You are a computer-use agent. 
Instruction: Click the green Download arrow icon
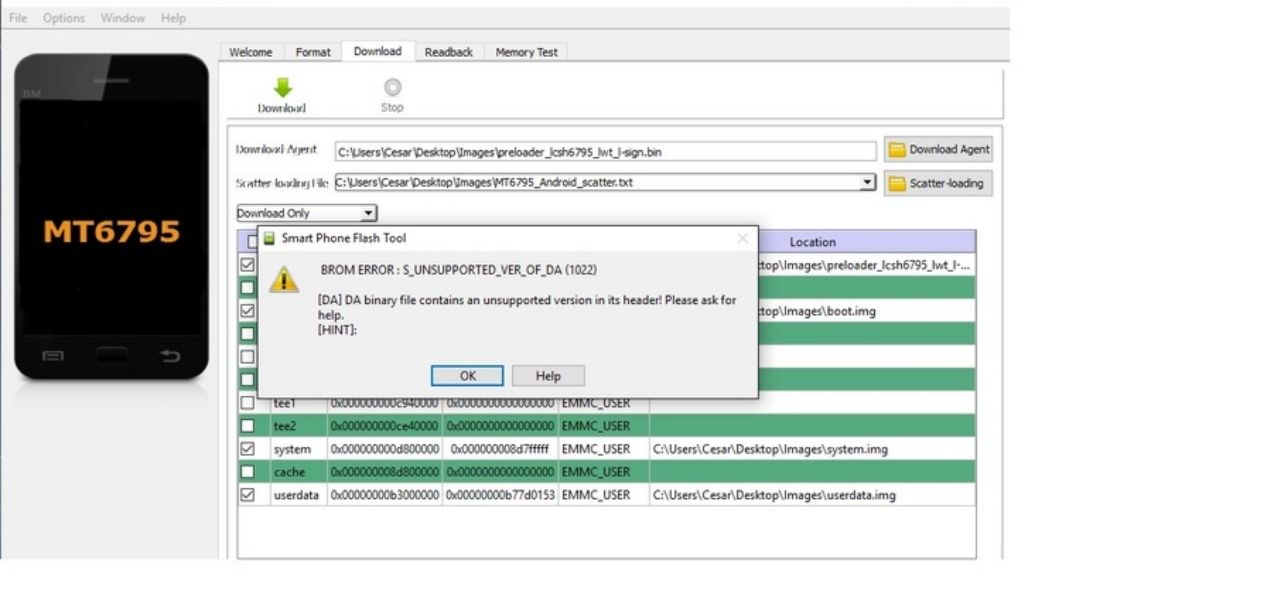coord(282,88)
